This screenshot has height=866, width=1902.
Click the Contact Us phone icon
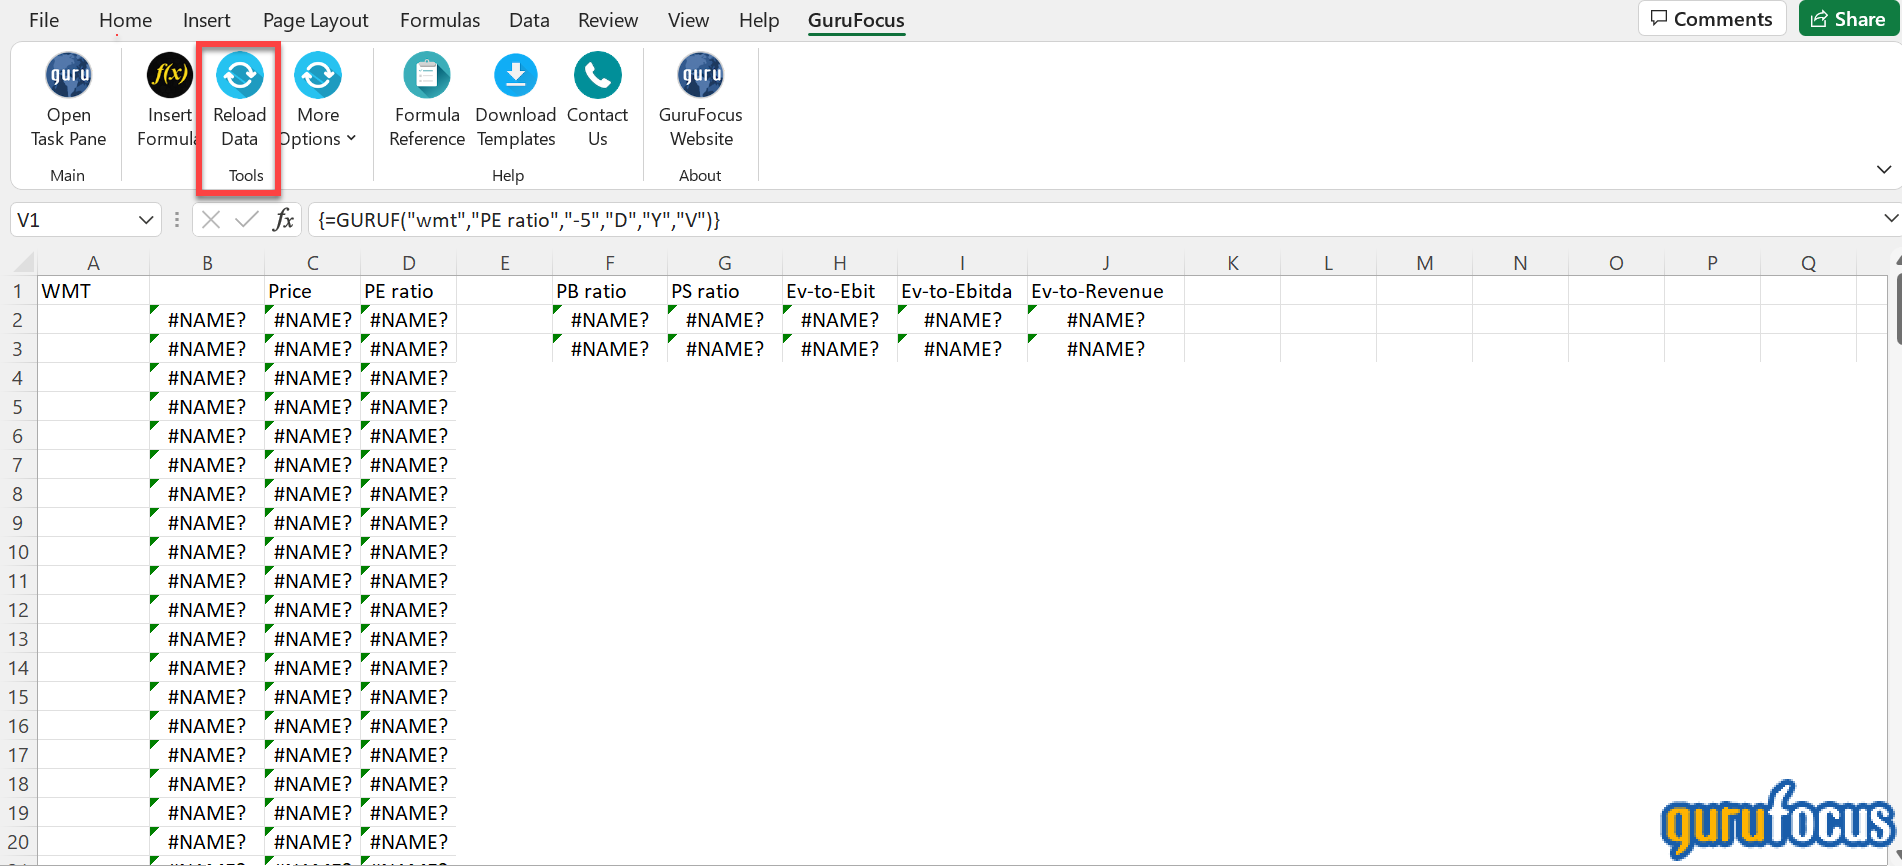point(597,76)
